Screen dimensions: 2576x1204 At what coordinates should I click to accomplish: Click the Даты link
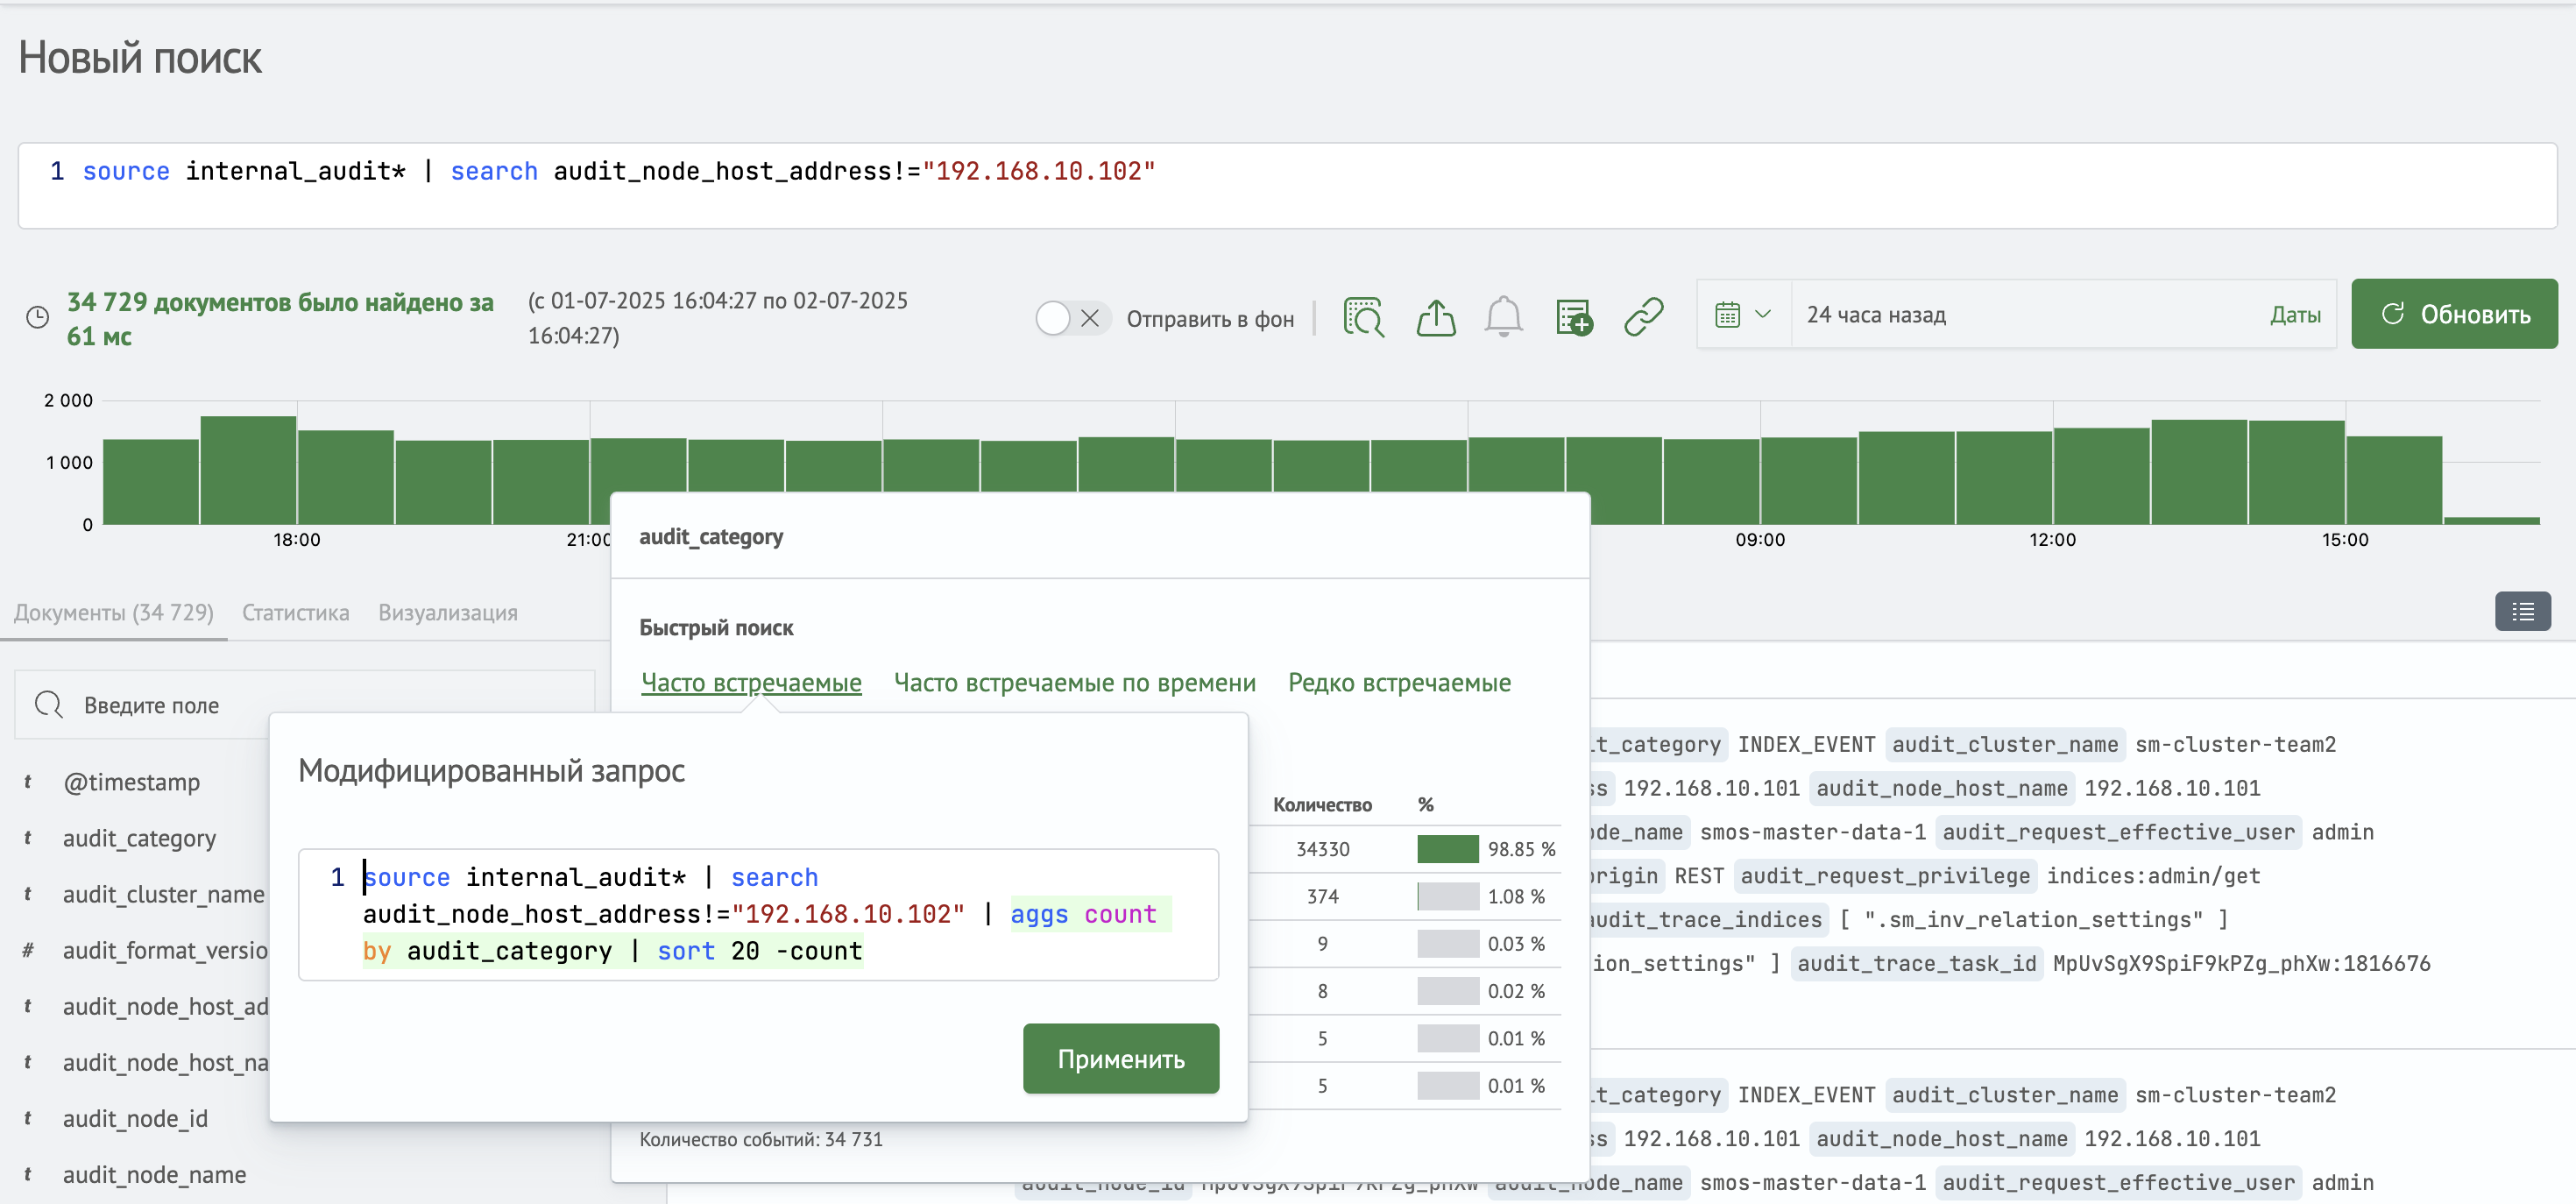[x=2294, y=315]
